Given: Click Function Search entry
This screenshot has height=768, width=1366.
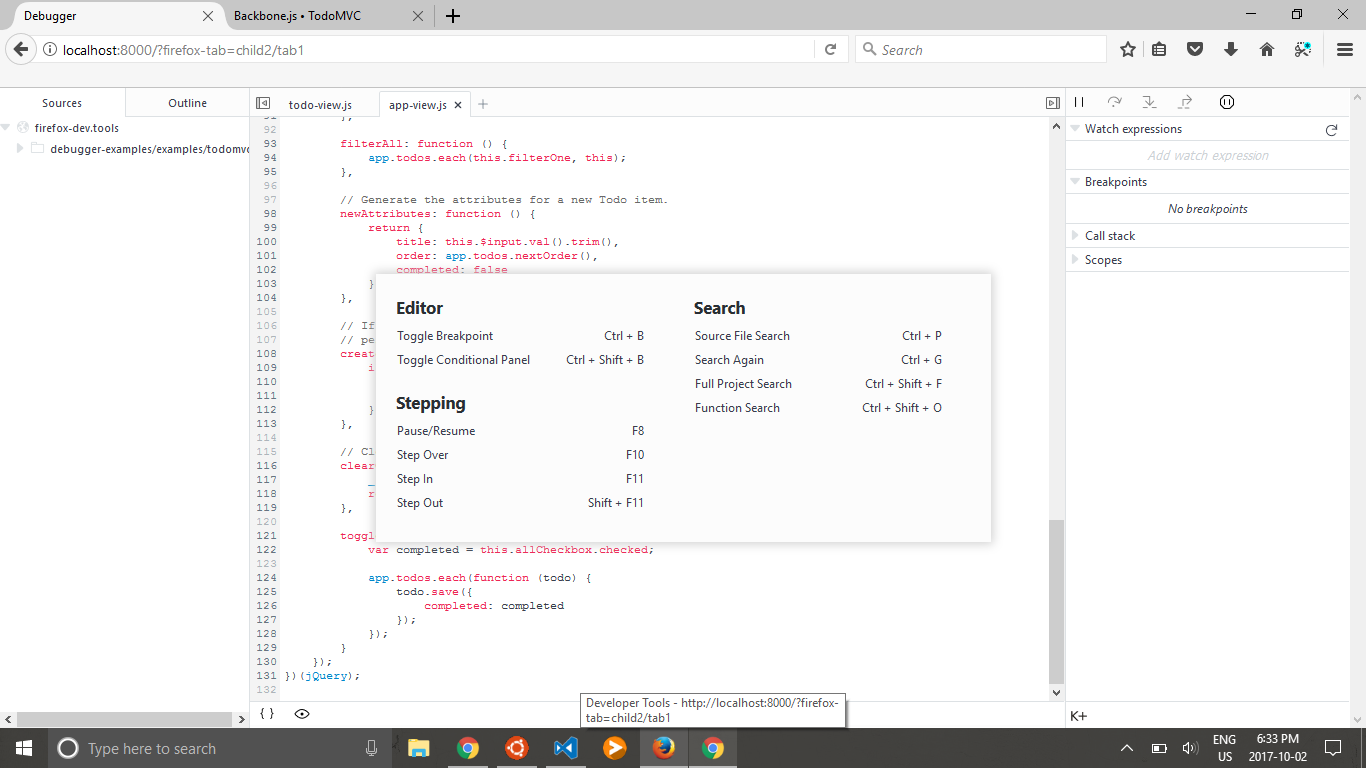Looking at the screenshot, I should click(x=818, y=408).
